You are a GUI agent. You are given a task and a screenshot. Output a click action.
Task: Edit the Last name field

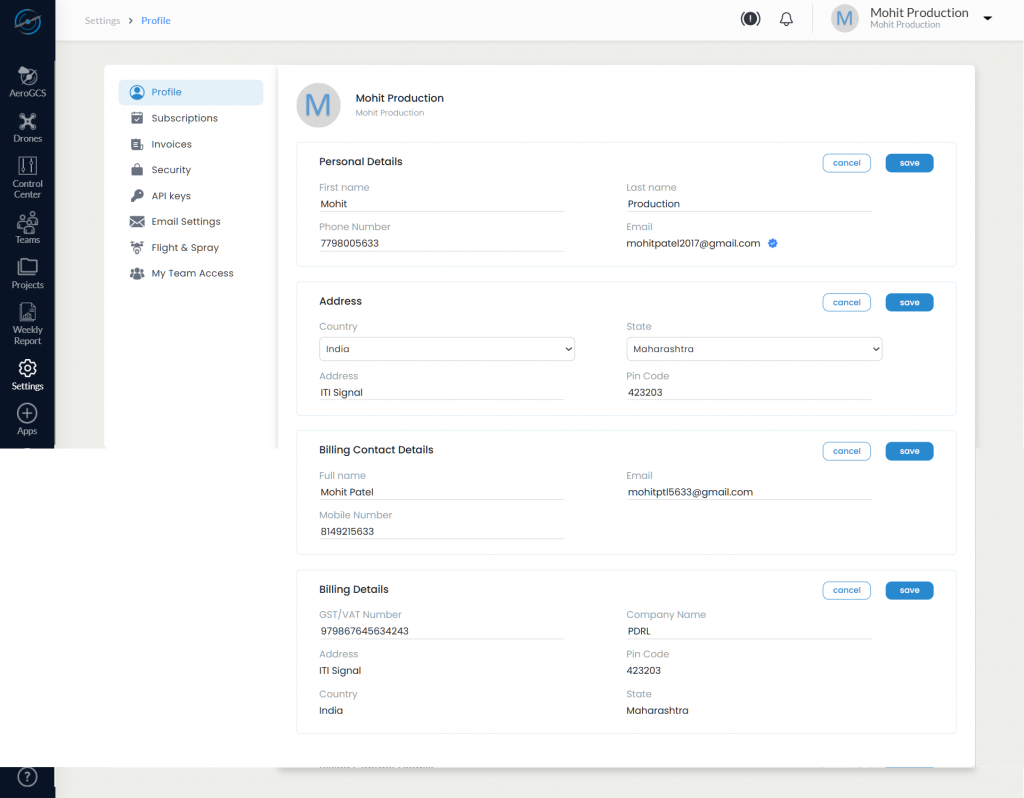point(749,204)
